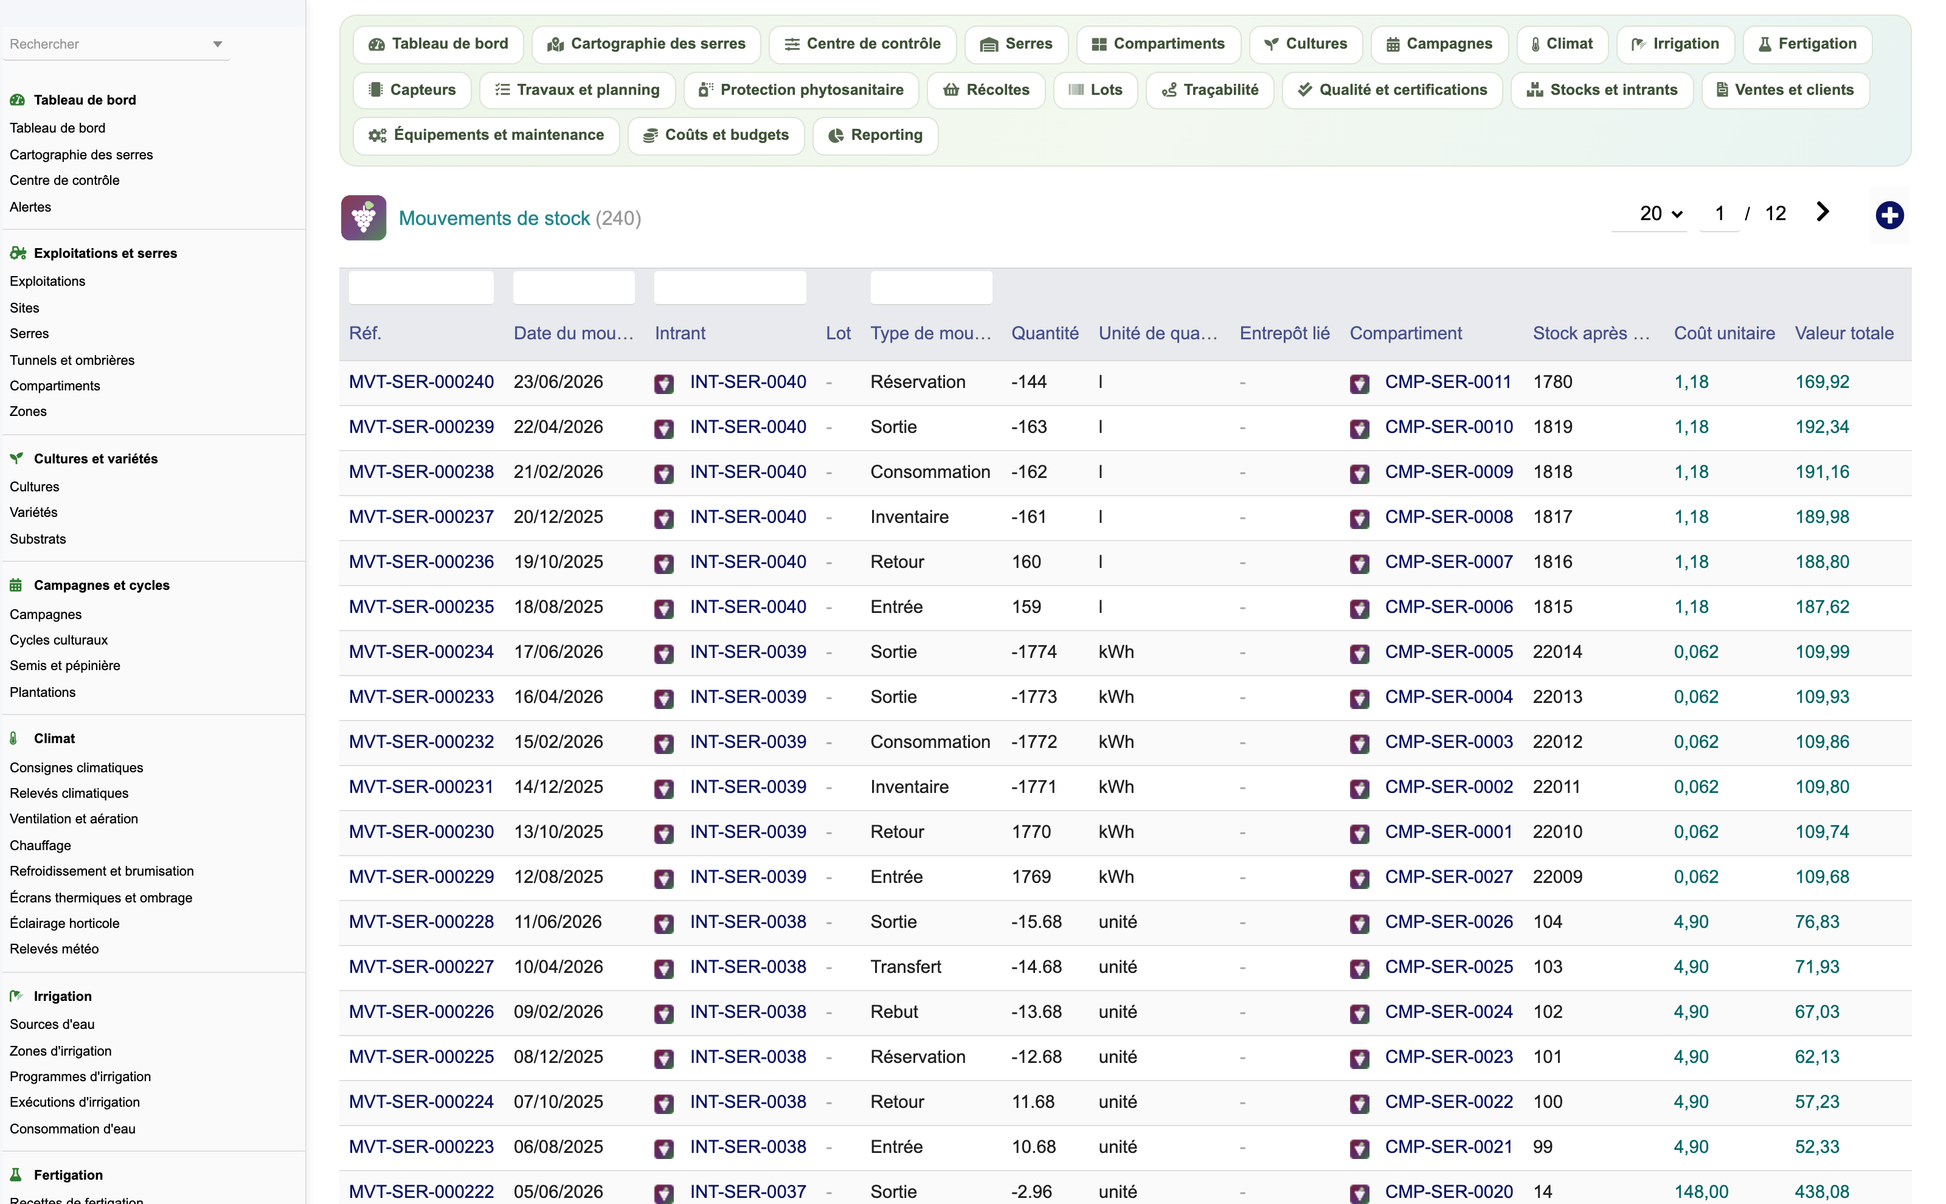Click the Cultures et variétés sprout icon
Image resolution: width=1946 pixels, height=1204 pixels.
[17, 458]
